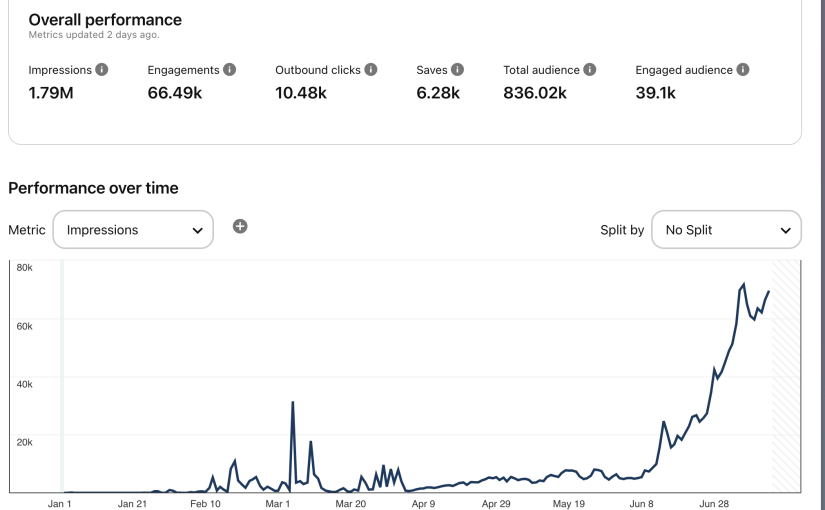
Task: Click the tall chart spike near Mar 1
Action: (x=292, y=403)
